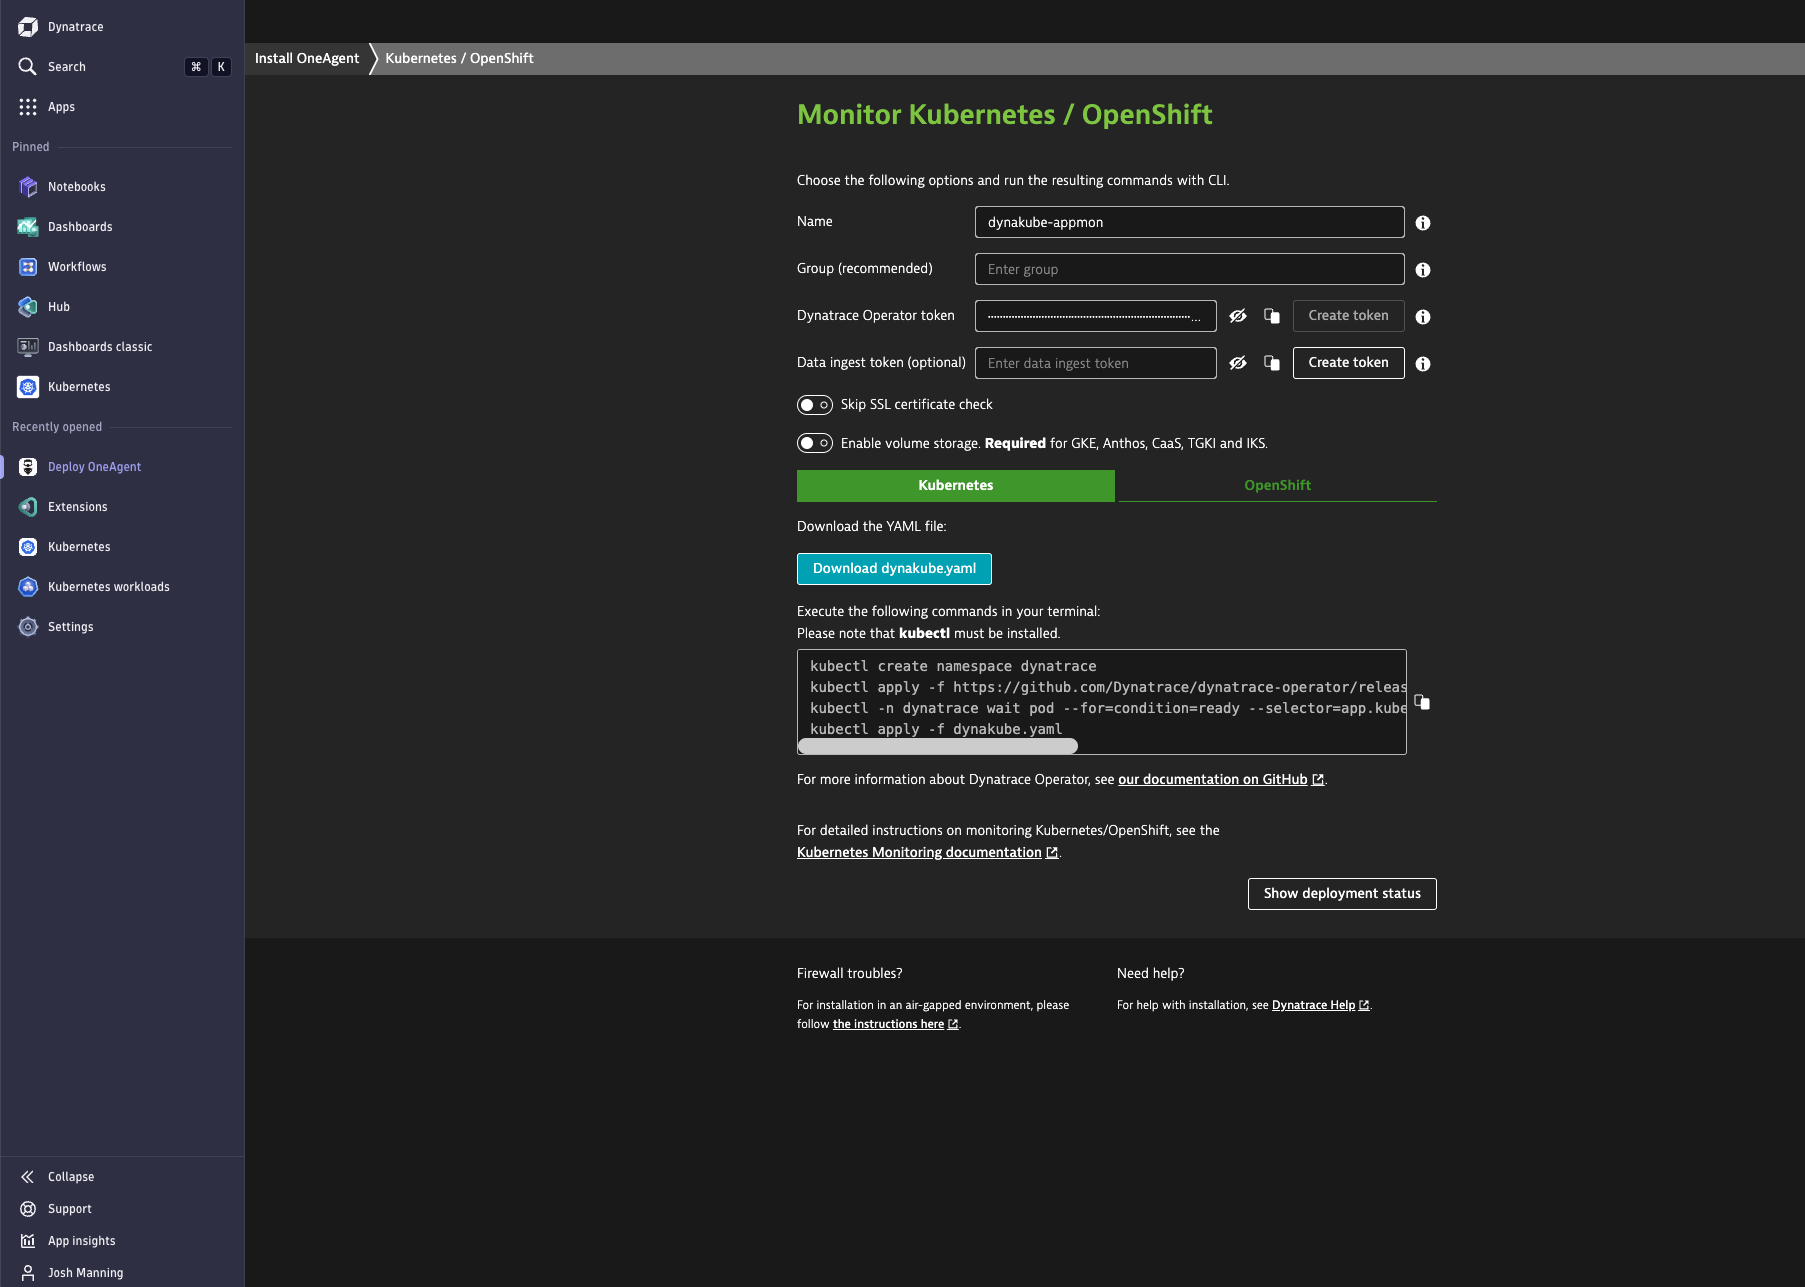Click the info icon beside Name field

(1423, 223)
